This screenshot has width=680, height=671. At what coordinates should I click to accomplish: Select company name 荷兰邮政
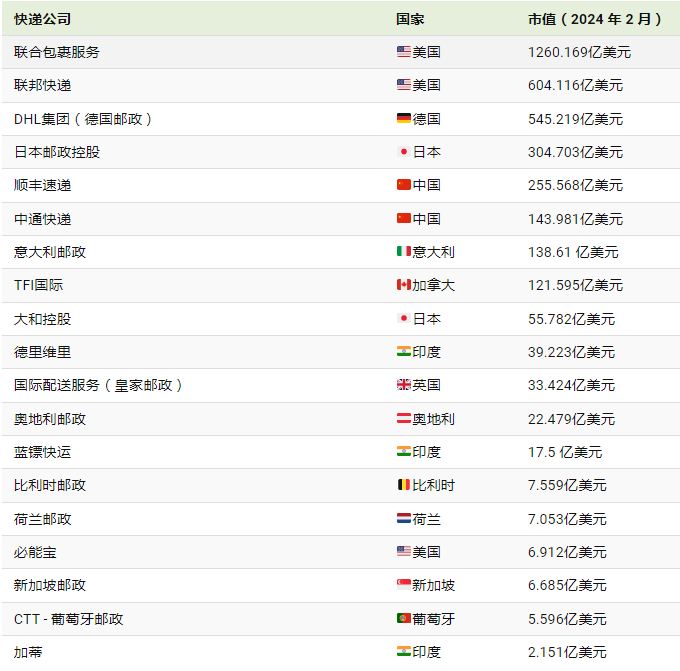[x=42, y=519]
